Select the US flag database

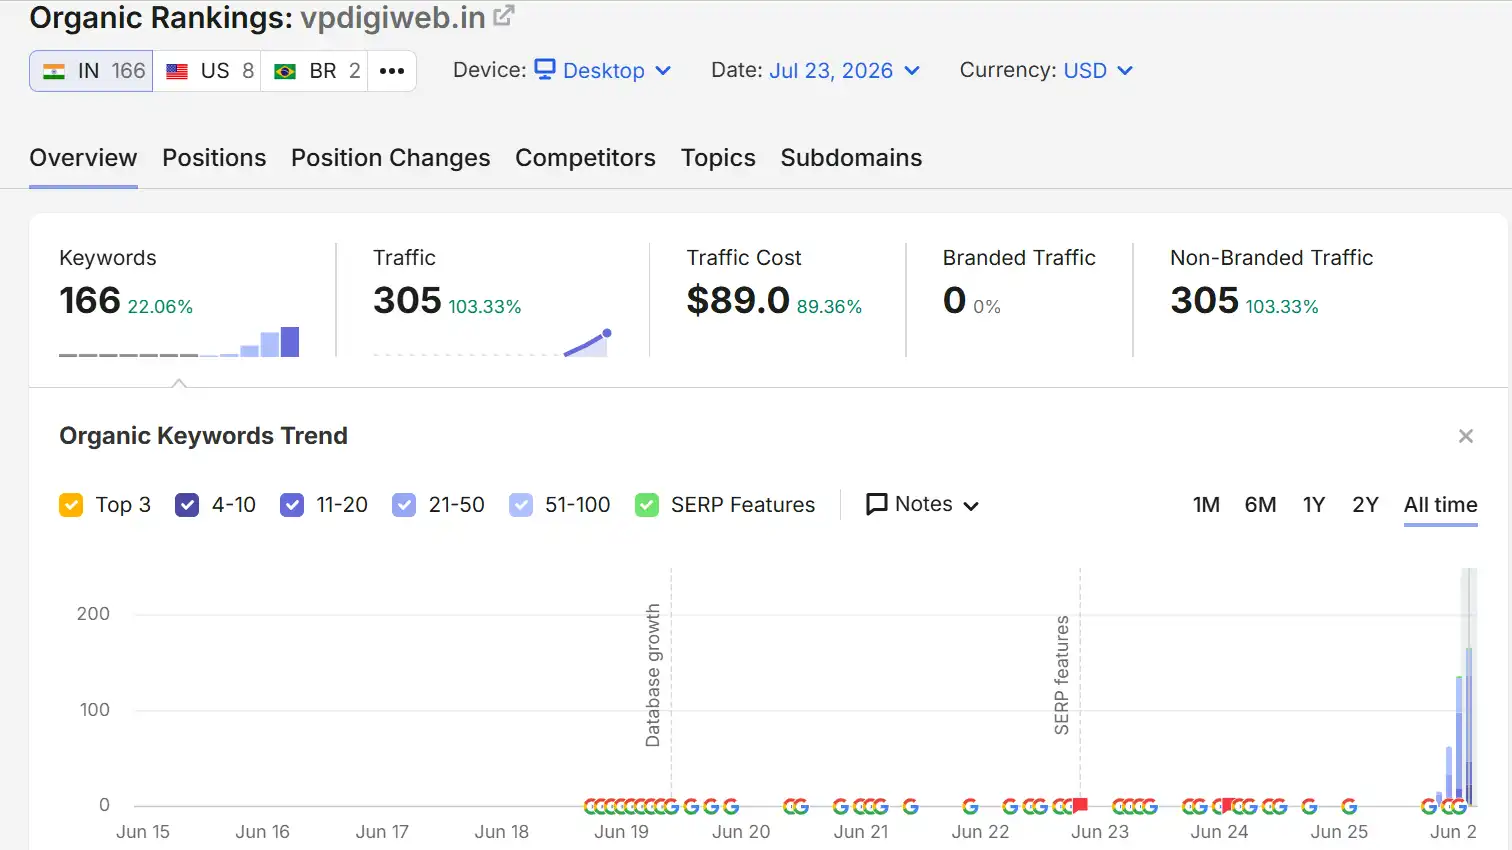coord(207,71)
